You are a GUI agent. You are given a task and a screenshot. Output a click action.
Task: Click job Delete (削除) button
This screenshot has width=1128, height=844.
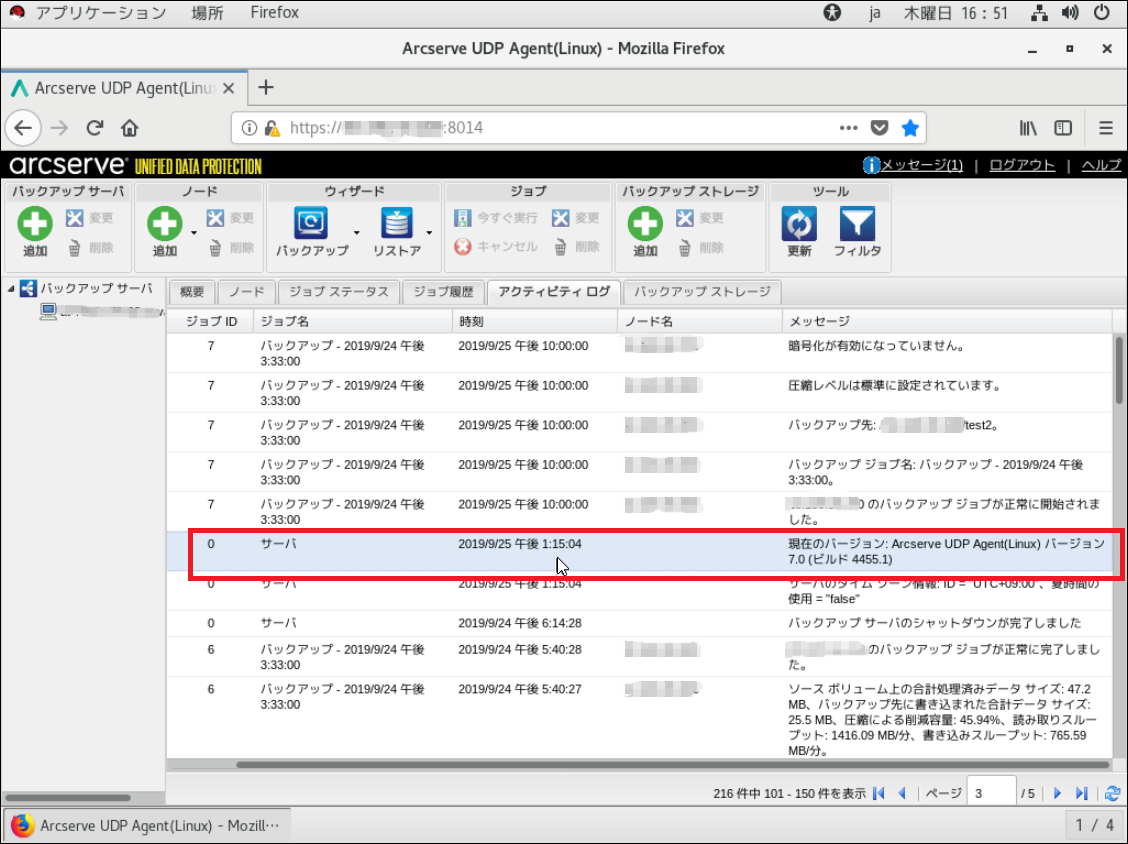coord(577,248)
